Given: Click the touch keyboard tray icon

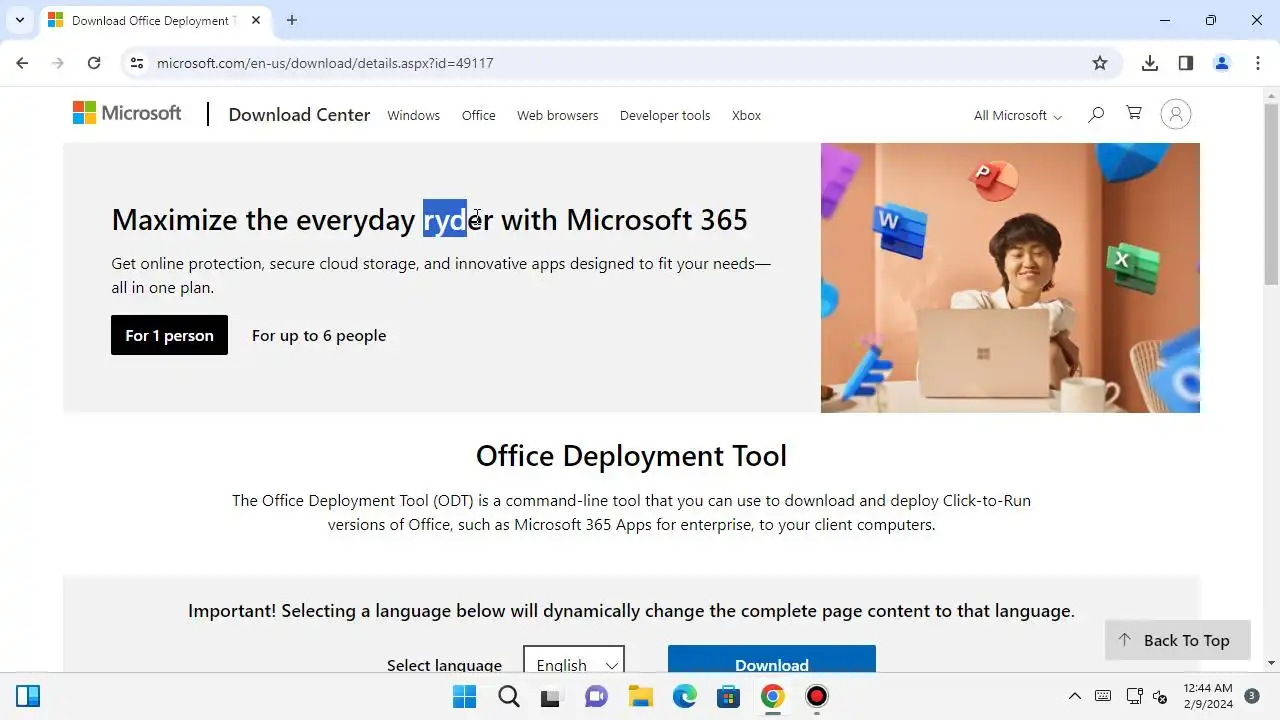Looking at the screenshot, I should coord(1103,696).
